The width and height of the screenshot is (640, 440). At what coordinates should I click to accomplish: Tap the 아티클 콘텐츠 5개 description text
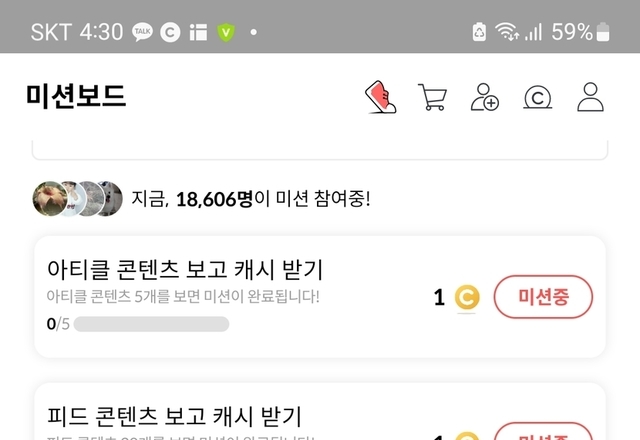click(183, 296)
